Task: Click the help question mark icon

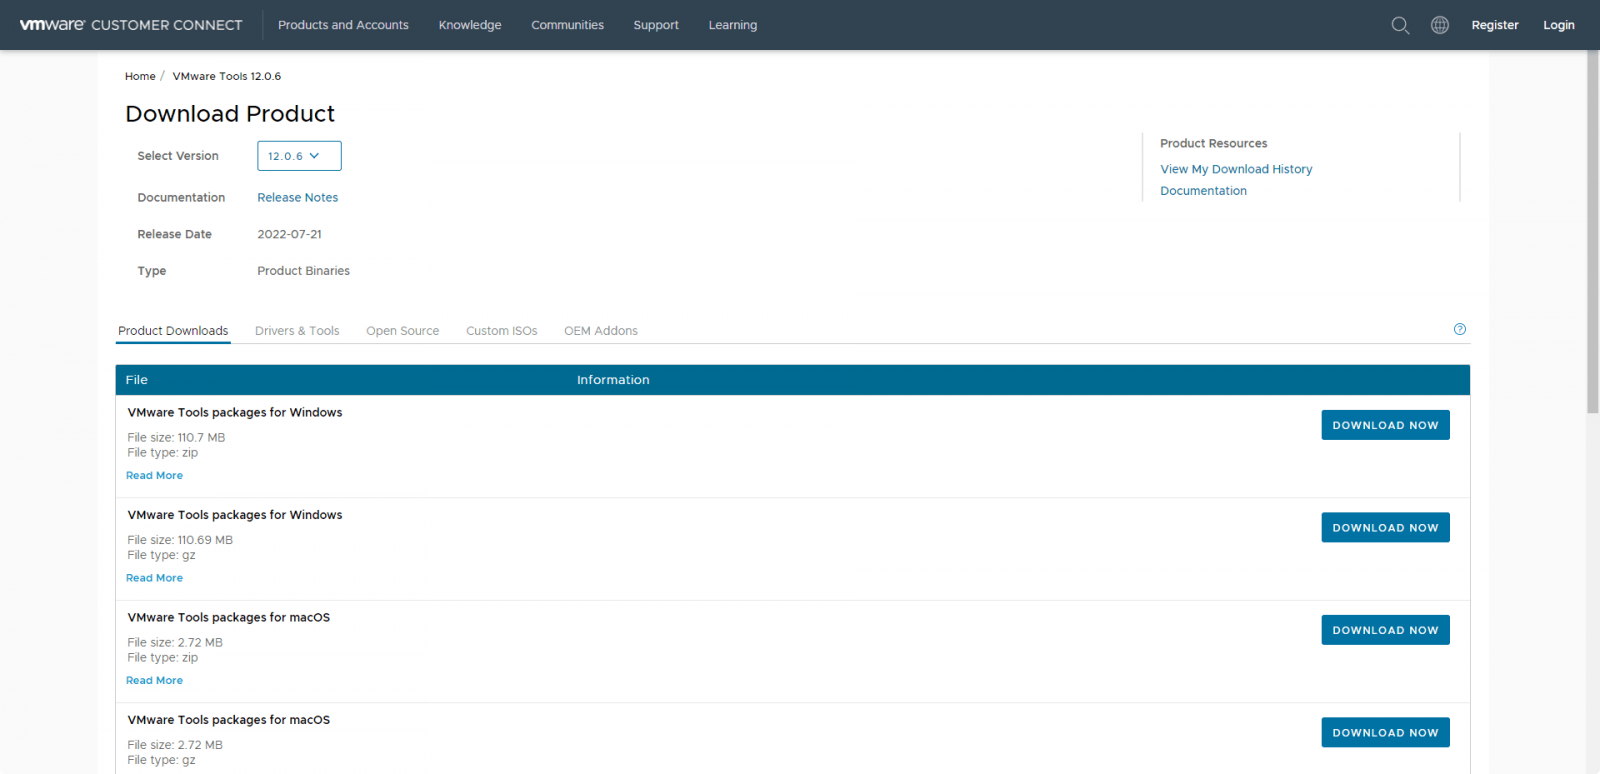Action: click(x=1460, y=329)
